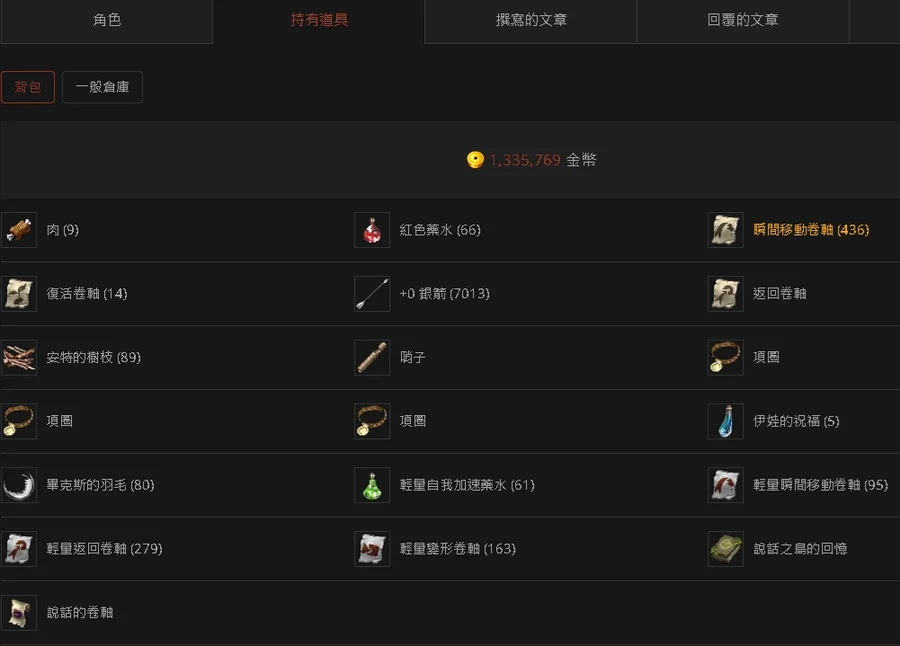Select the talking scroll (說話的卷軸) icon
900x646 pixels.
click(x=19, y=612)
